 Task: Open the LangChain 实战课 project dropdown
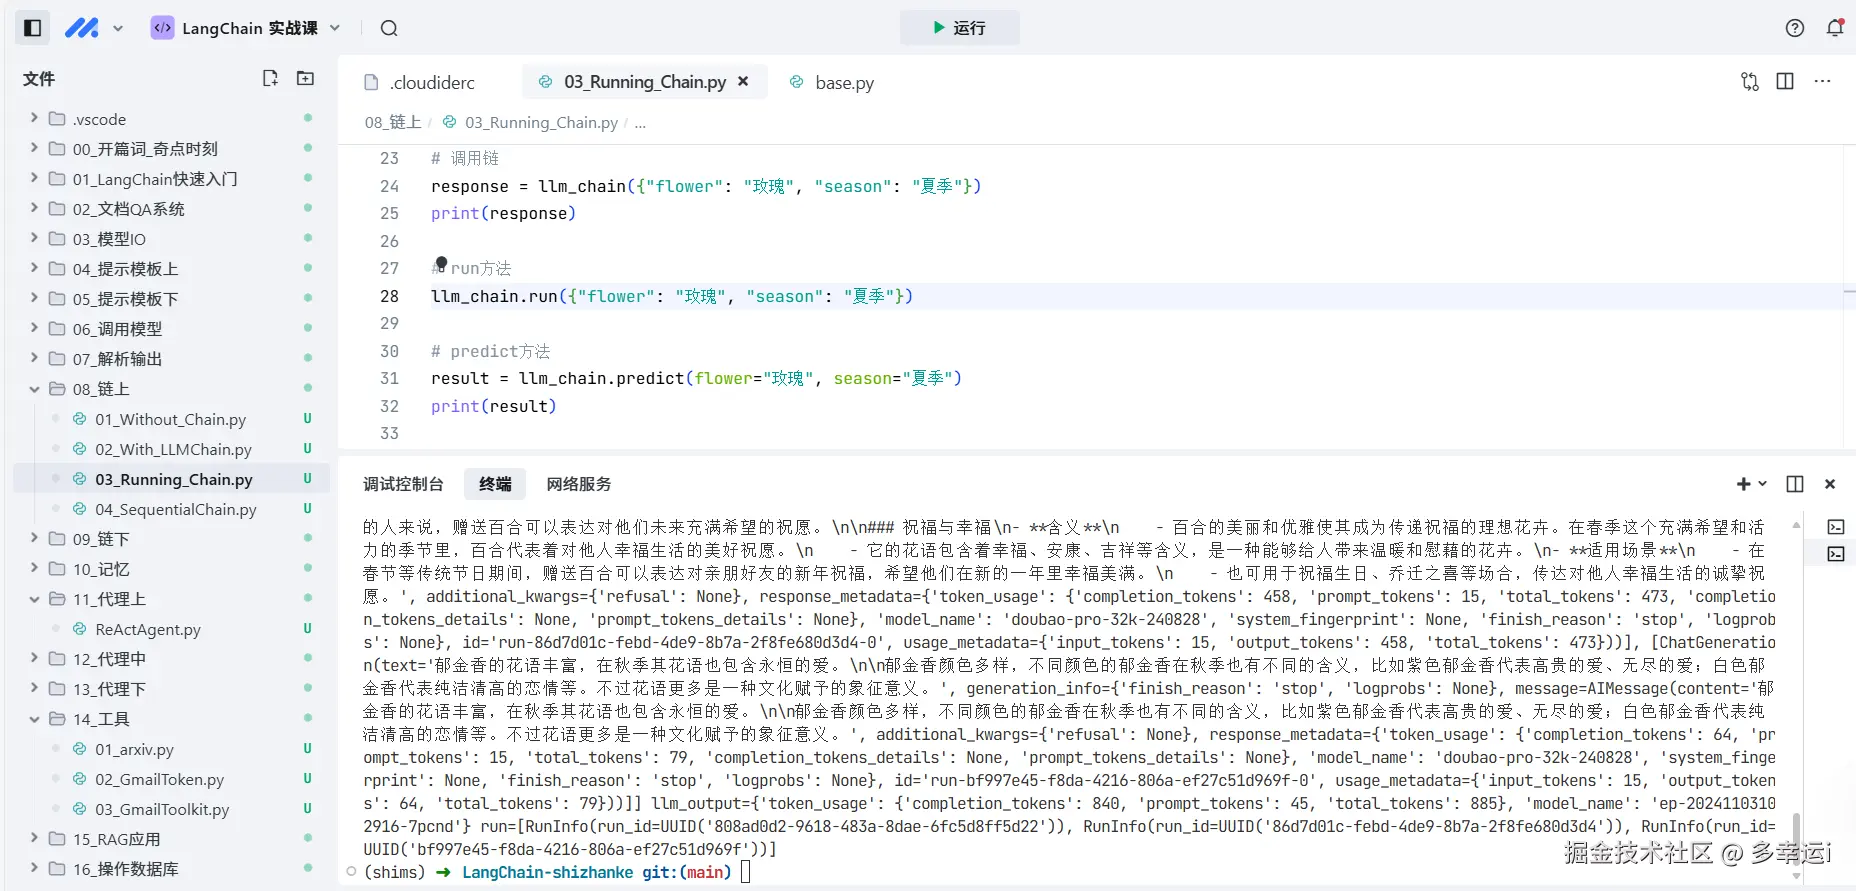click(246, 28)
